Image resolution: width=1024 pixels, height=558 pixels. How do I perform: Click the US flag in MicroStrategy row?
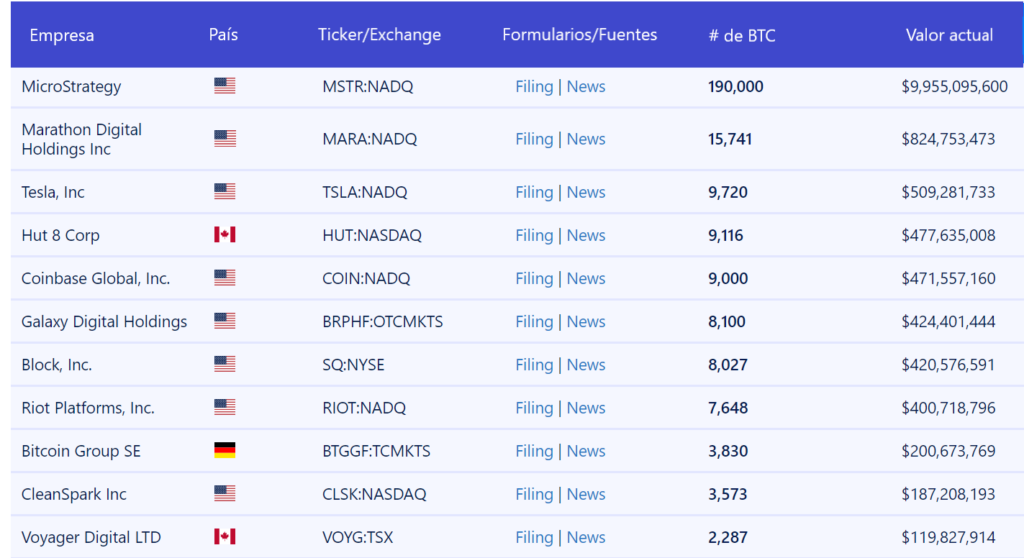coord(225,86)
